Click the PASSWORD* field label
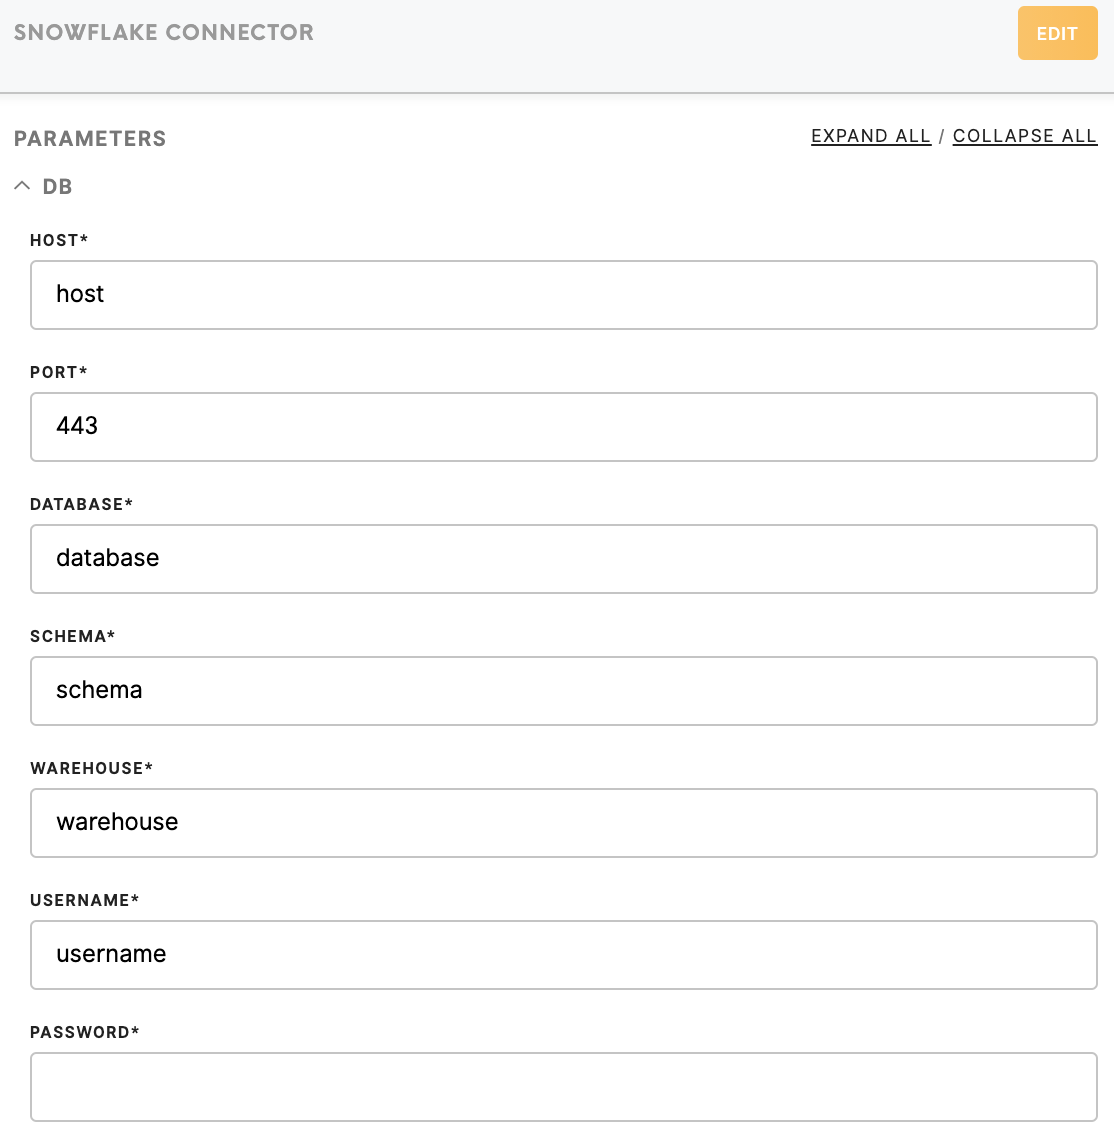The width and height of the screenshot is (1114, 1146). 84,1032
